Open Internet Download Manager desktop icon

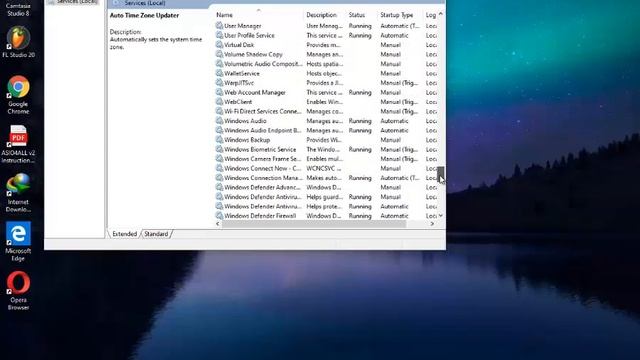pos(18,193)
